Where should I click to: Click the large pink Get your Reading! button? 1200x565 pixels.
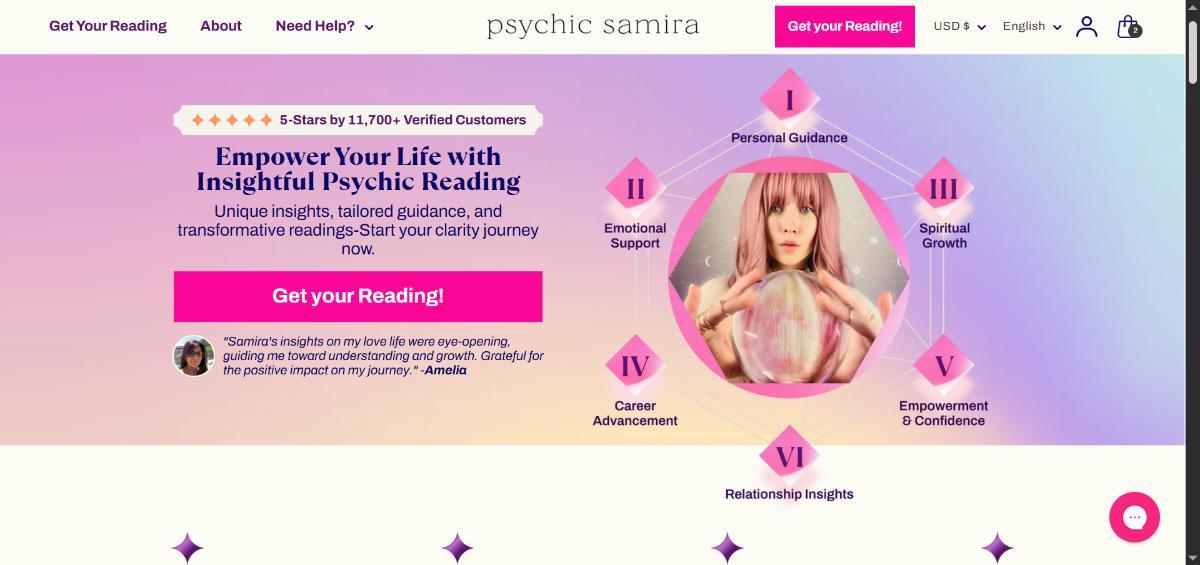(x=358, y=296)
